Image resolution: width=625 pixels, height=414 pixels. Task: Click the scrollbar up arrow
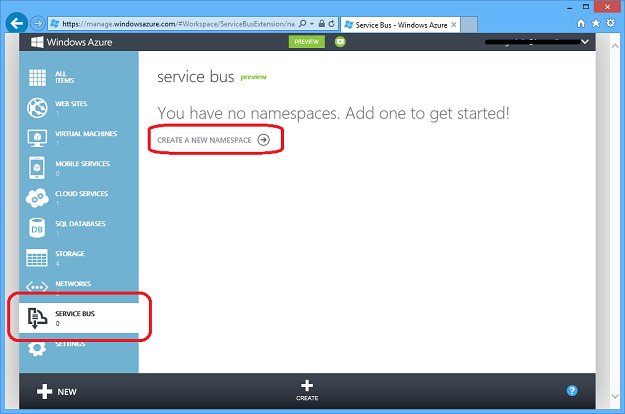point(615,45)
